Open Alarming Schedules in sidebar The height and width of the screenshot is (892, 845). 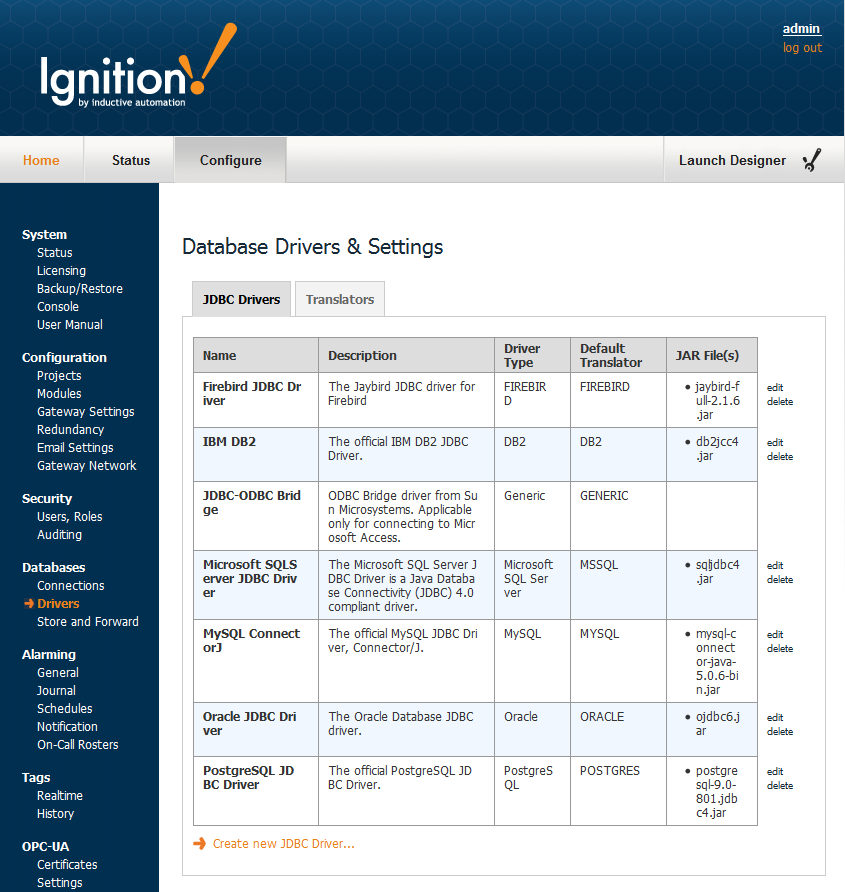(x=64, y=709)
